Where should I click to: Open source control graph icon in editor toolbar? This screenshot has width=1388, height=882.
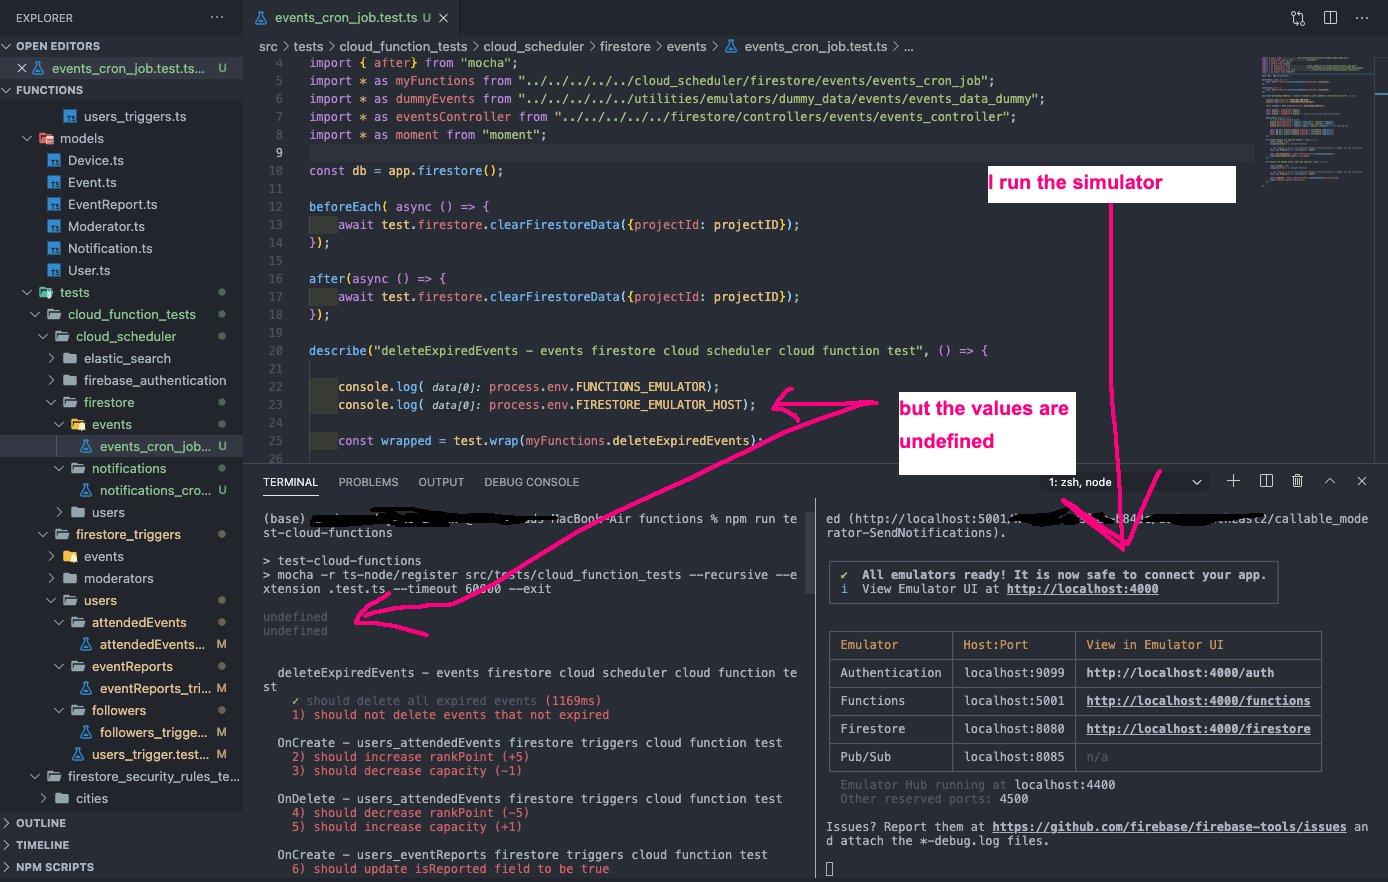point(1297,18)
